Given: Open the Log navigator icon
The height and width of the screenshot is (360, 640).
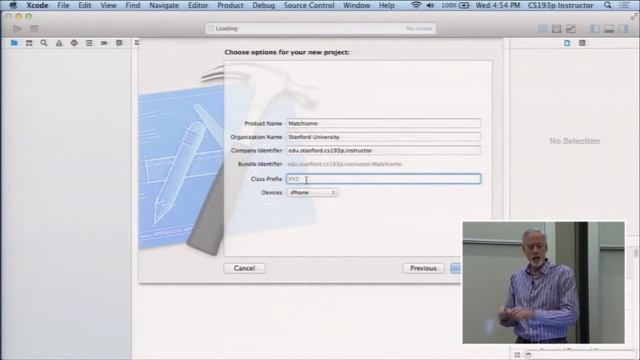Looking at the screenshot, I should pos(119,43).
